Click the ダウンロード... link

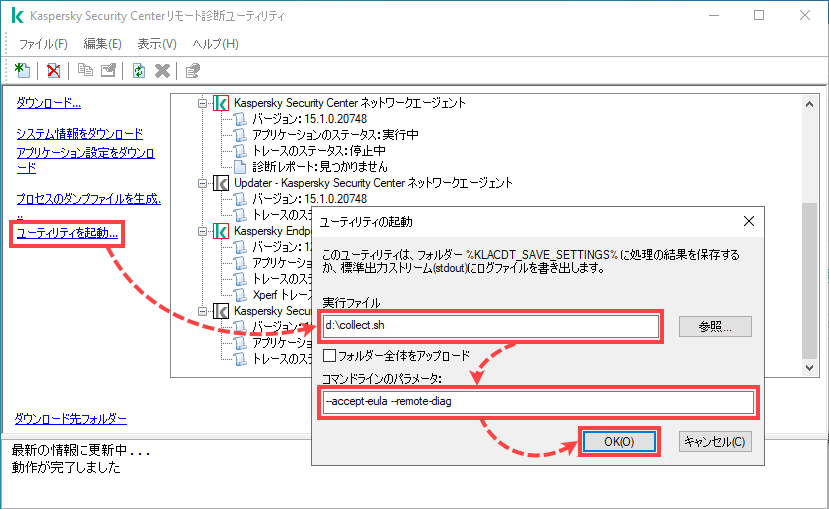point(49,103)
